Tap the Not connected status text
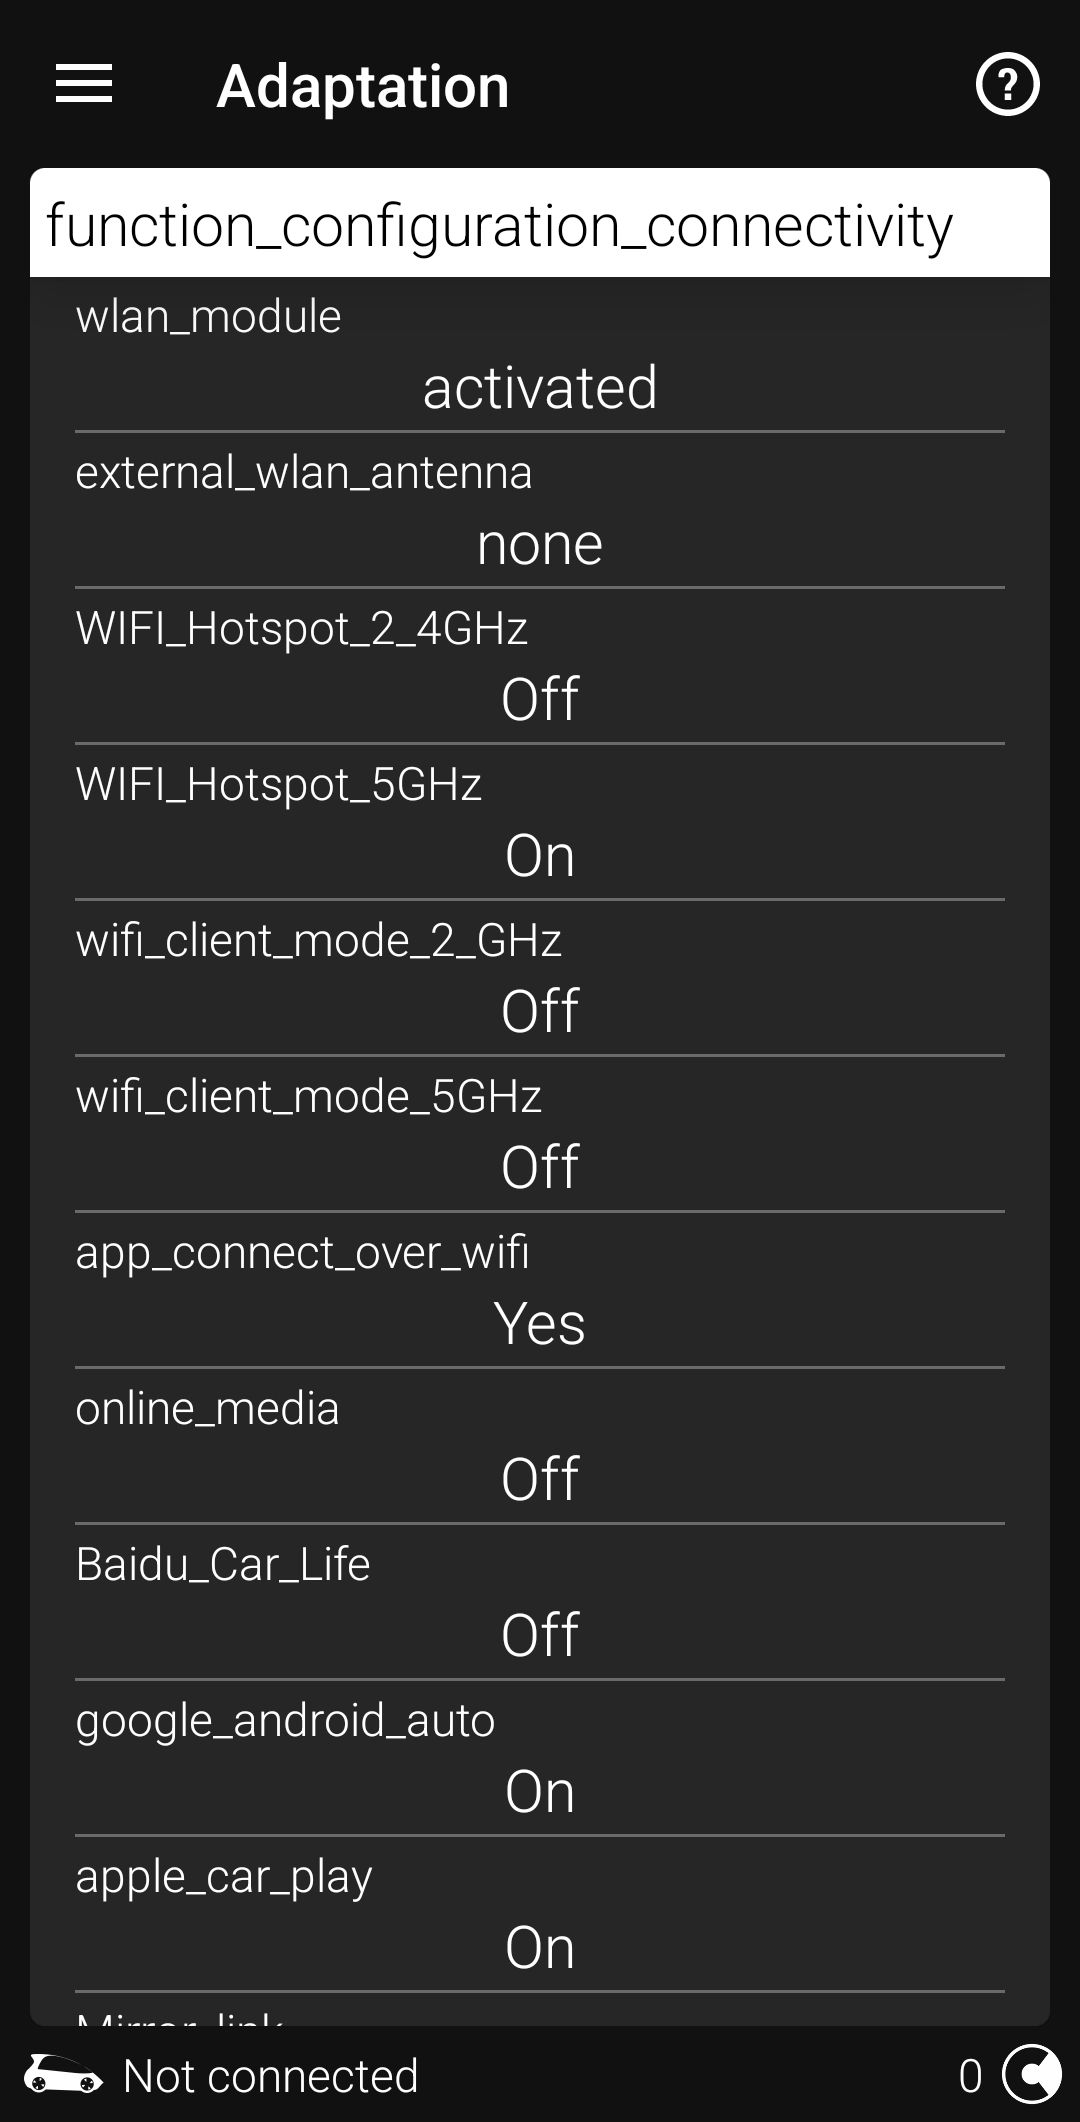Image resolution: width=1080 pixels, height=2122 pixels. (270, 2076)
